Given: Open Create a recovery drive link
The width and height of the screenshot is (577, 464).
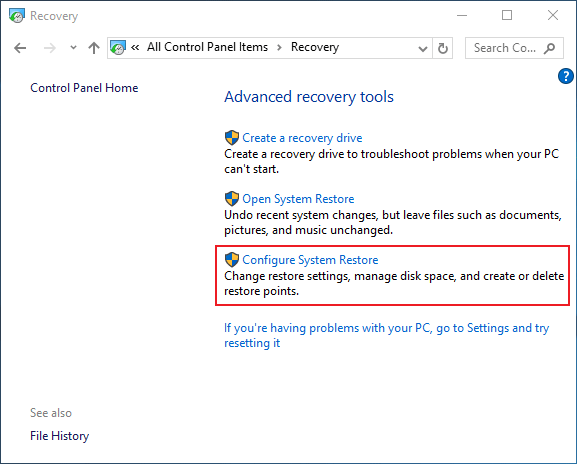Looking at the screenshot, I should (302, 138).
